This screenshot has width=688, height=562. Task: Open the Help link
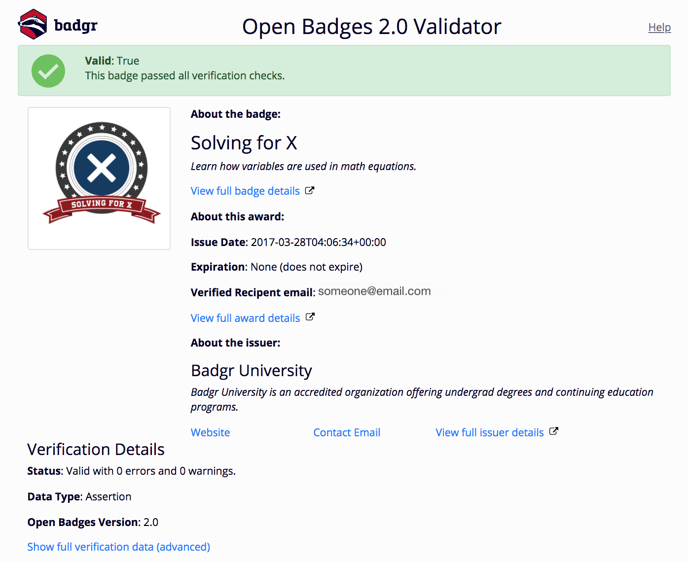tap(659, 27)
